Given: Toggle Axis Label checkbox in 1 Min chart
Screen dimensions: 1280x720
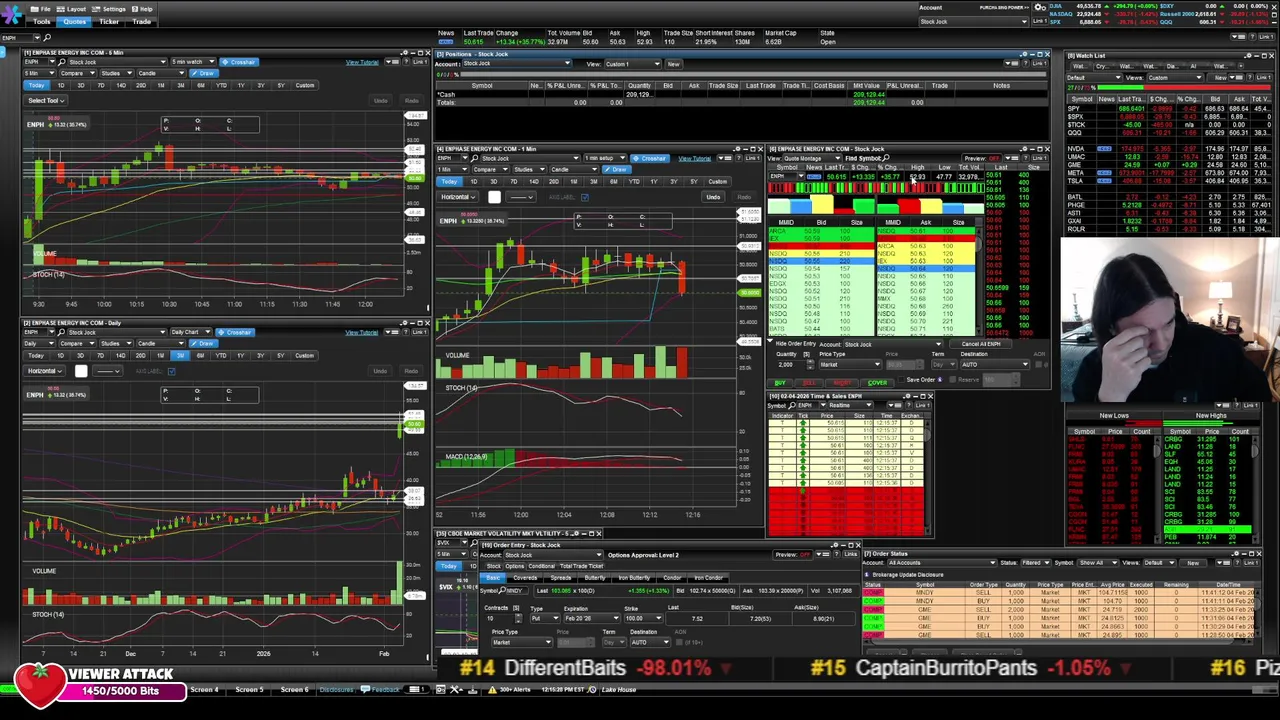Looking at the screenshot, I should coord(585,197).
